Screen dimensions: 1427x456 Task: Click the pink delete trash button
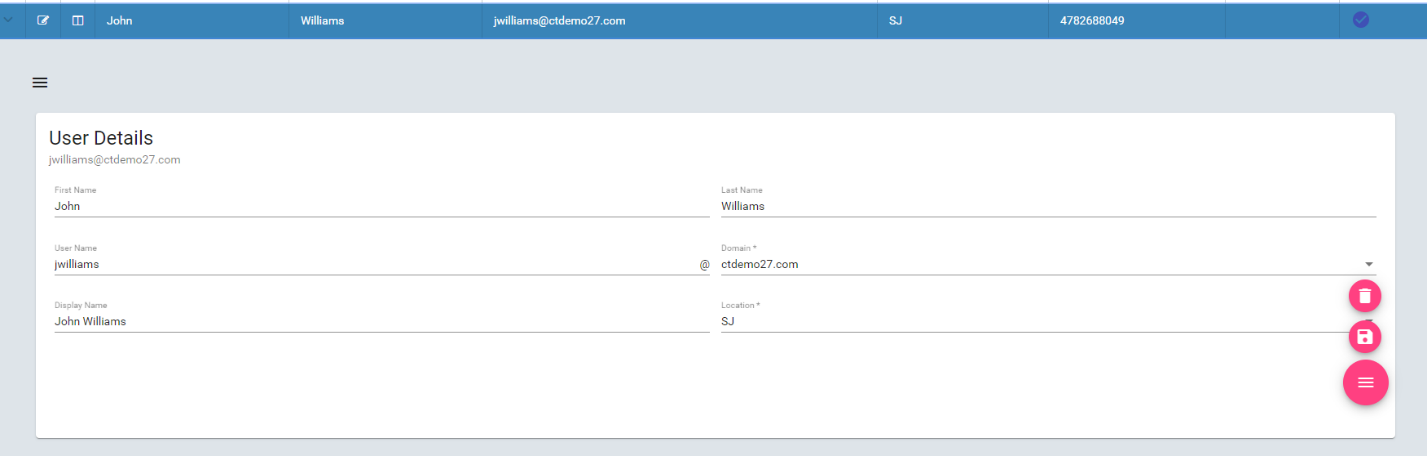1365,296
